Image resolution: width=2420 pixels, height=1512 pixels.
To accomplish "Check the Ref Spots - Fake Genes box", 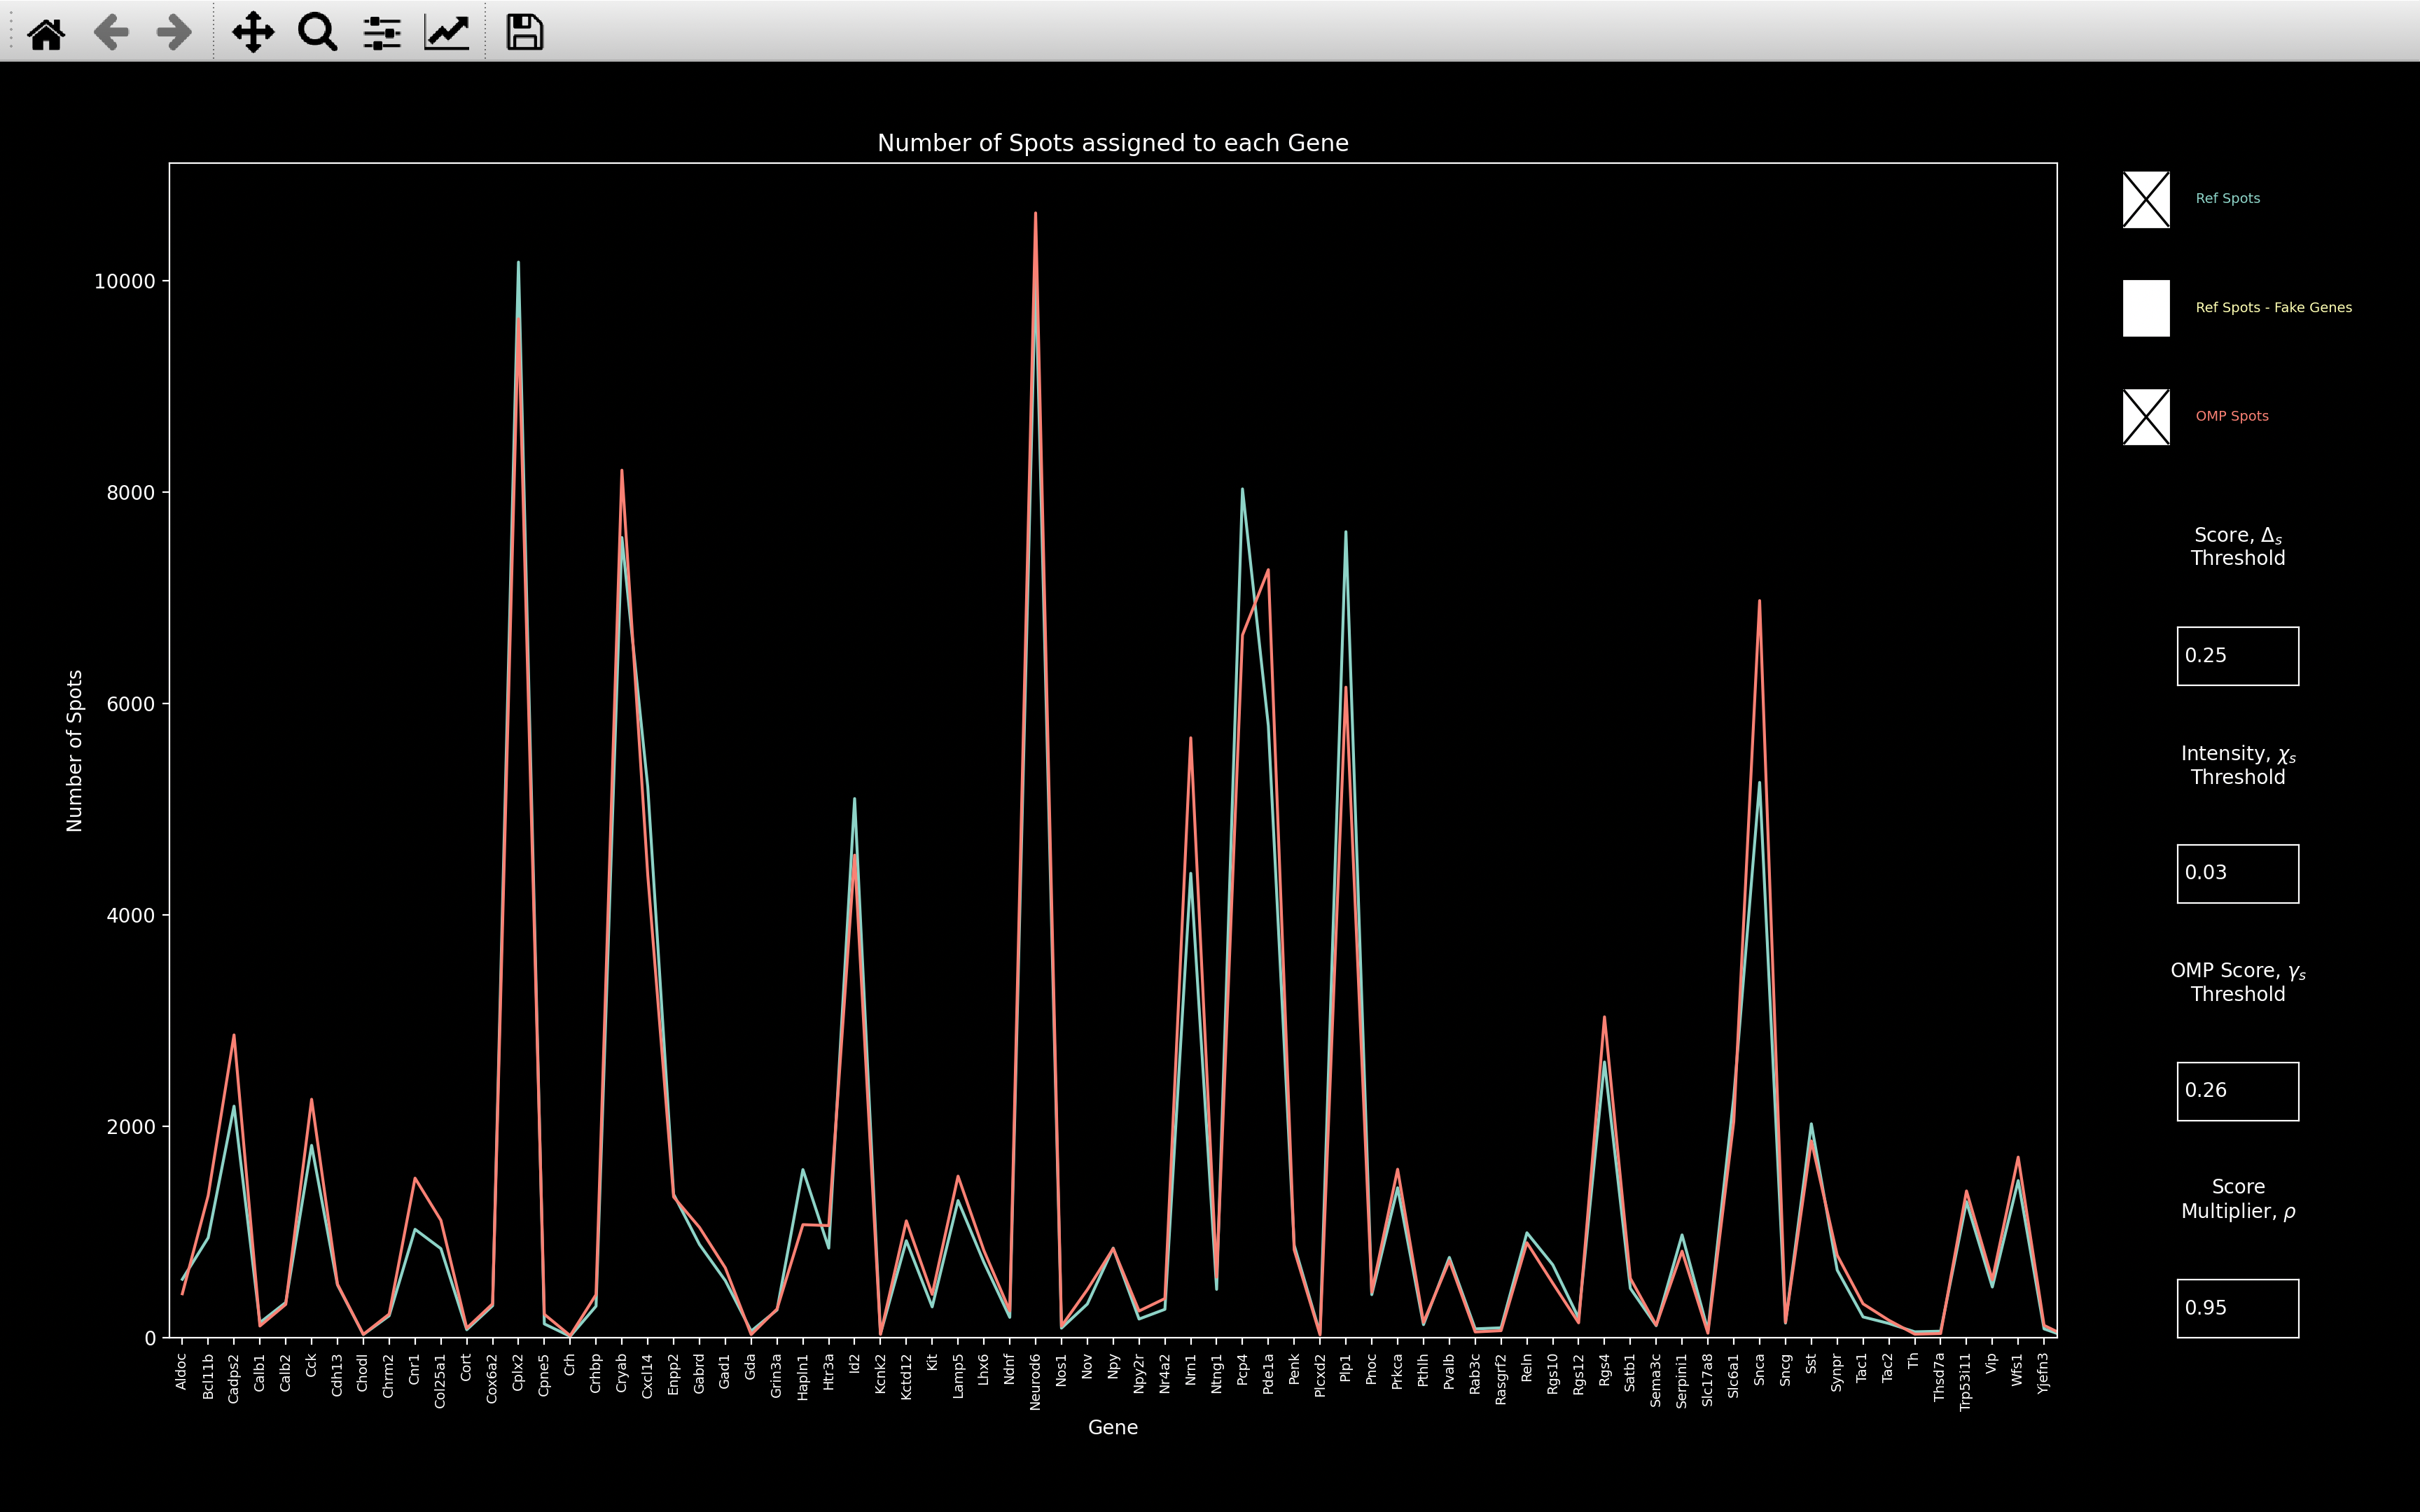I will (x=2146, y=308).
